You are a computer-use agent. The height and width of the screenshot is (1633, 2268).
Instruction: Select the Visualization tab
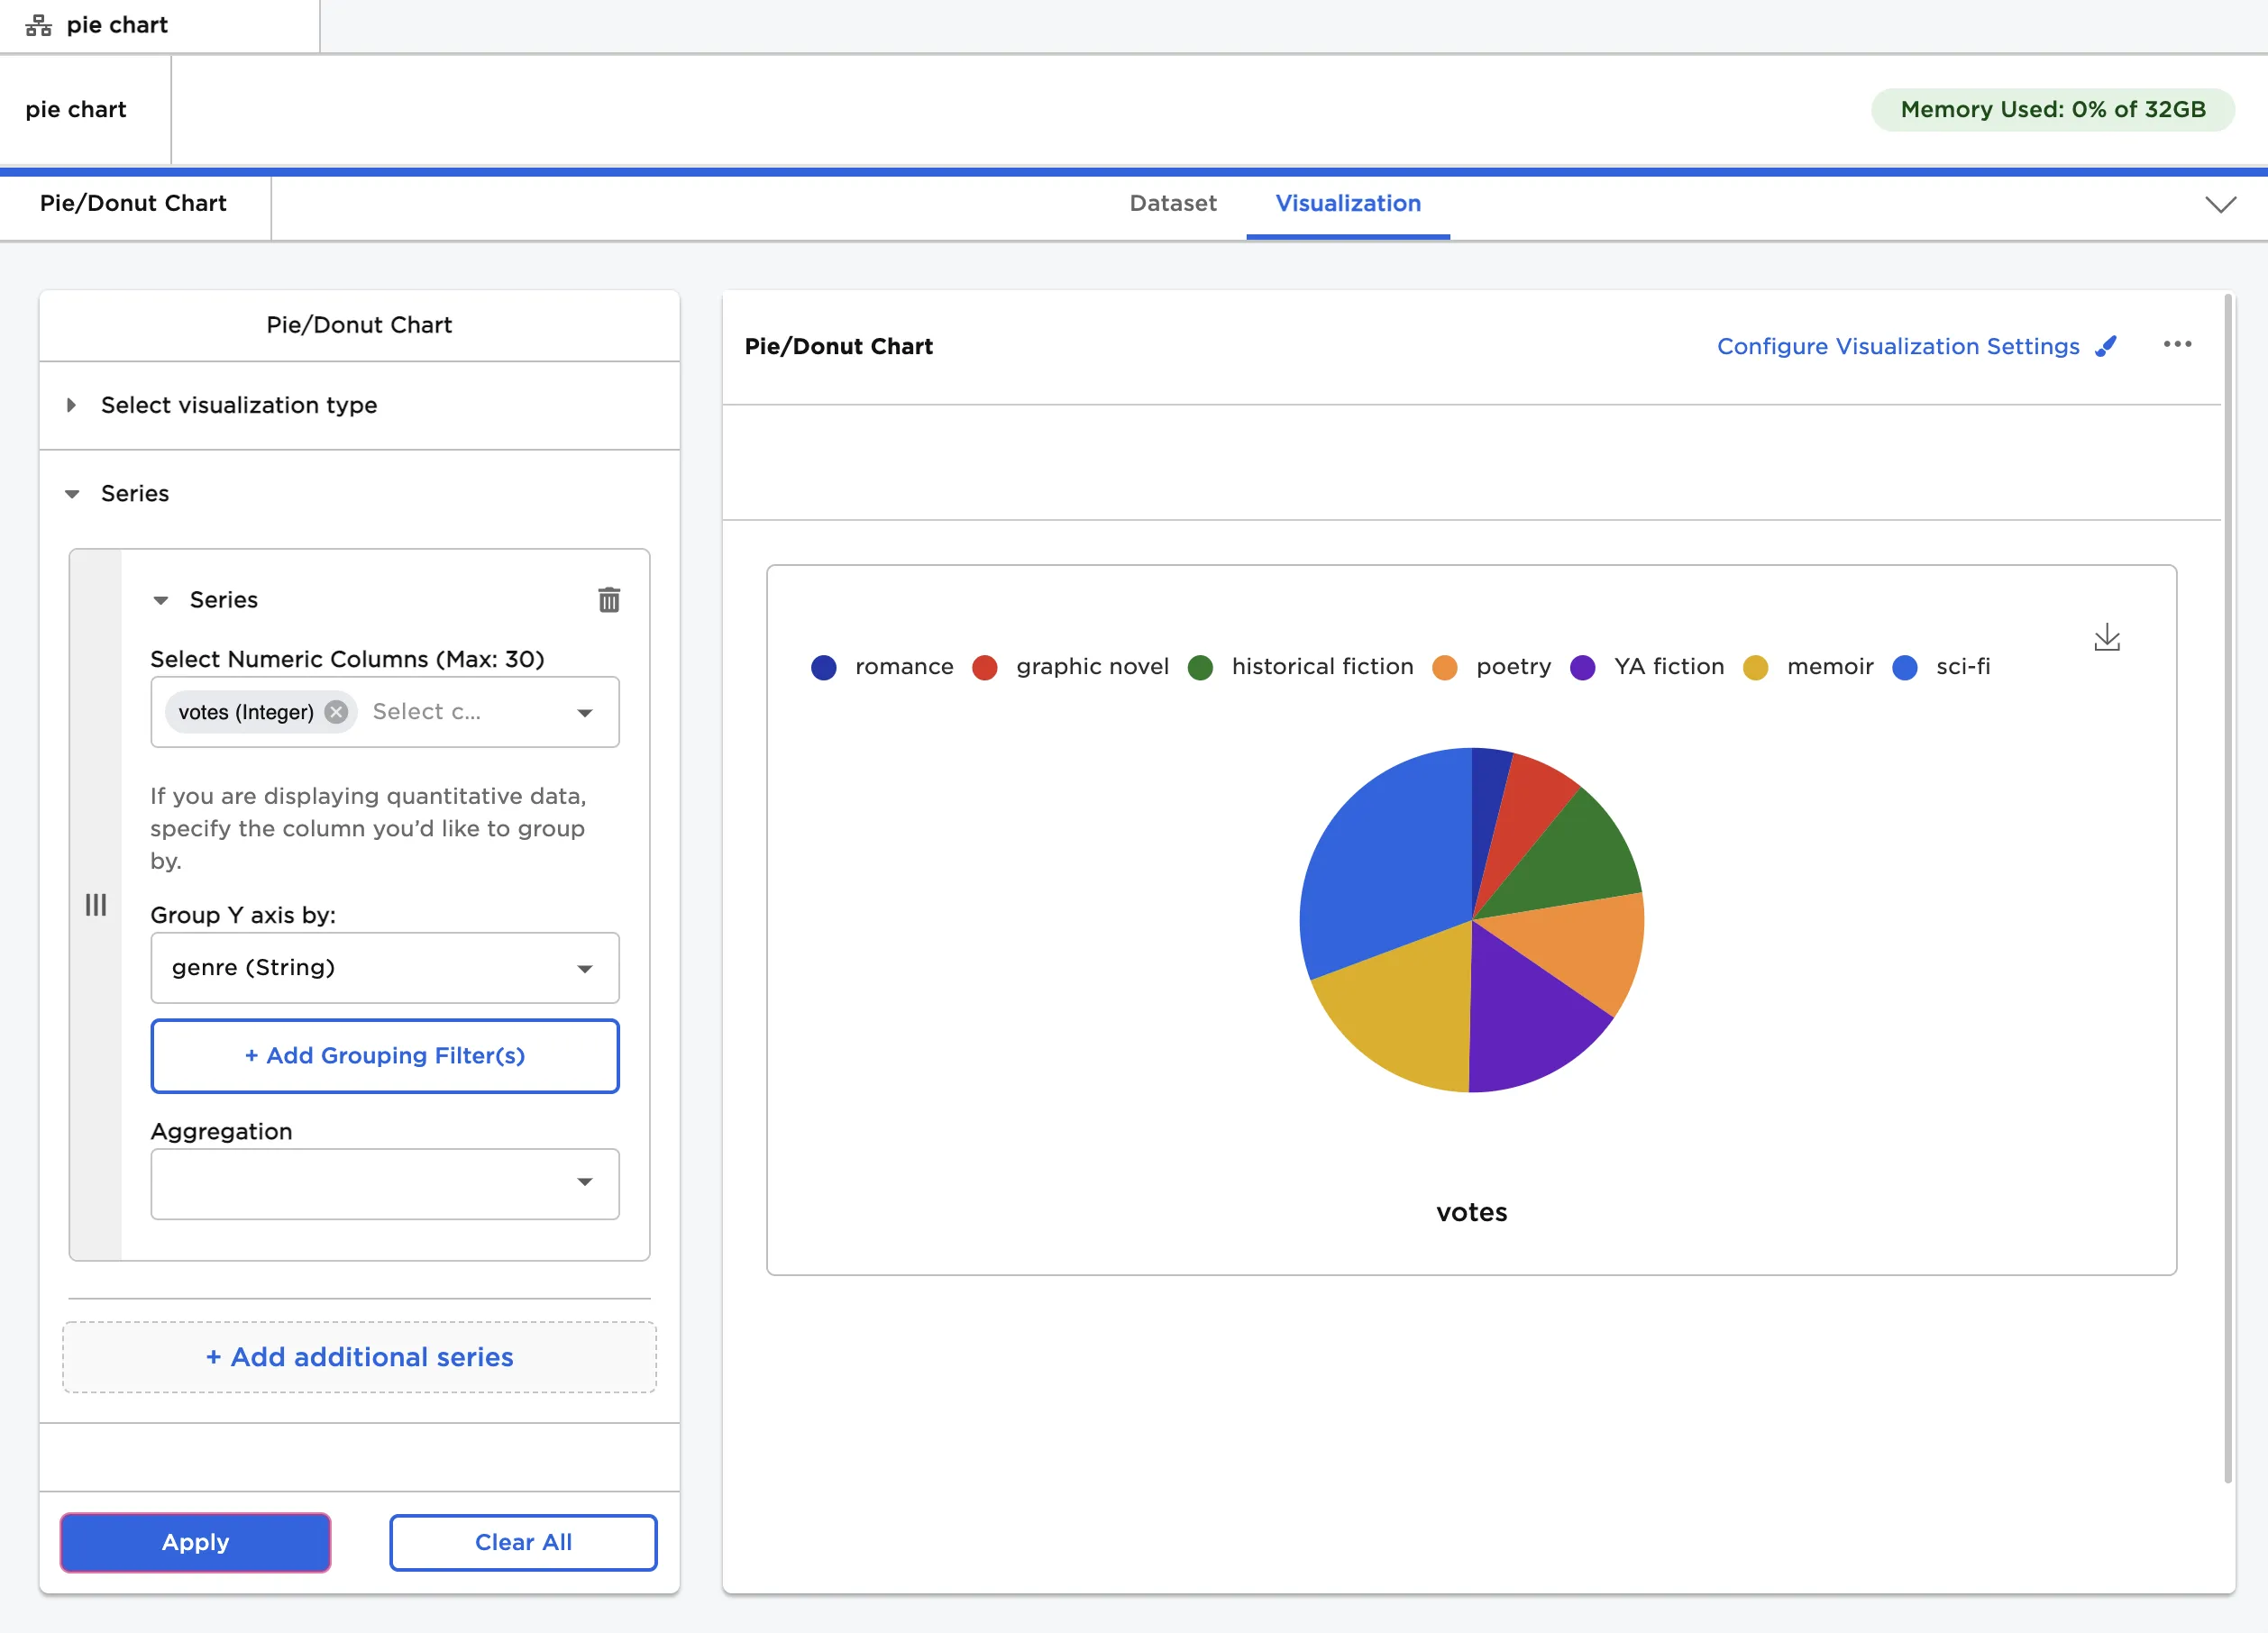point(1347,204)
